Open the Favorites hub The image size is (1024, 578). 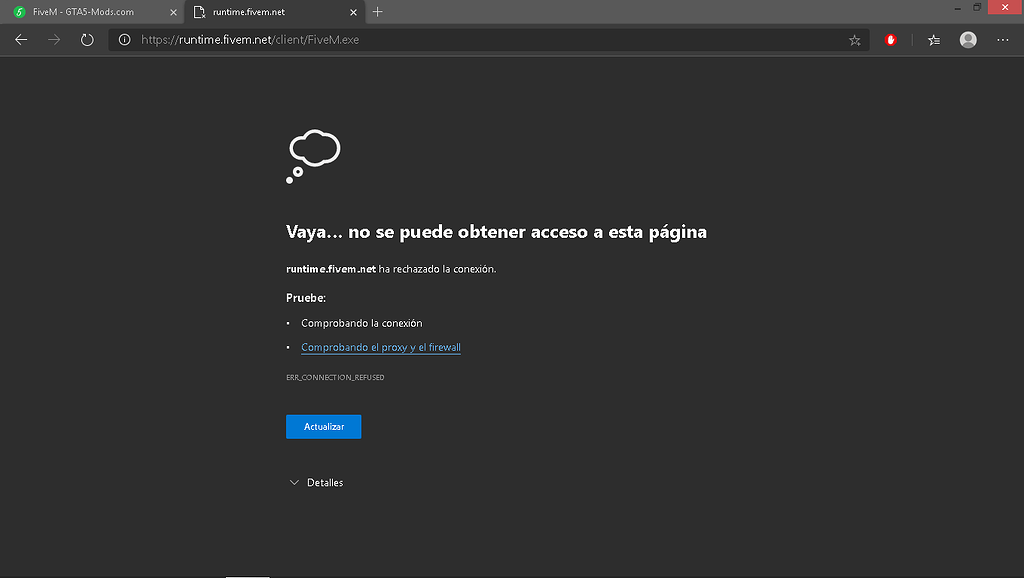click(x=935, y=40)
